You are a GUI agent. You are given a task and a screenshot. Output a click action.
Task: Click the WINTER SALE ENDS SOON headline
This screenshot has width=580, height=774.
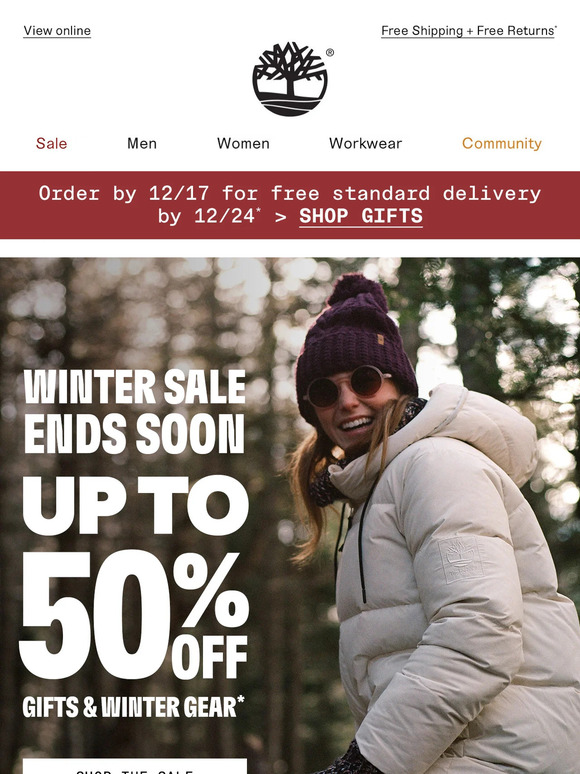click(134, 411)
